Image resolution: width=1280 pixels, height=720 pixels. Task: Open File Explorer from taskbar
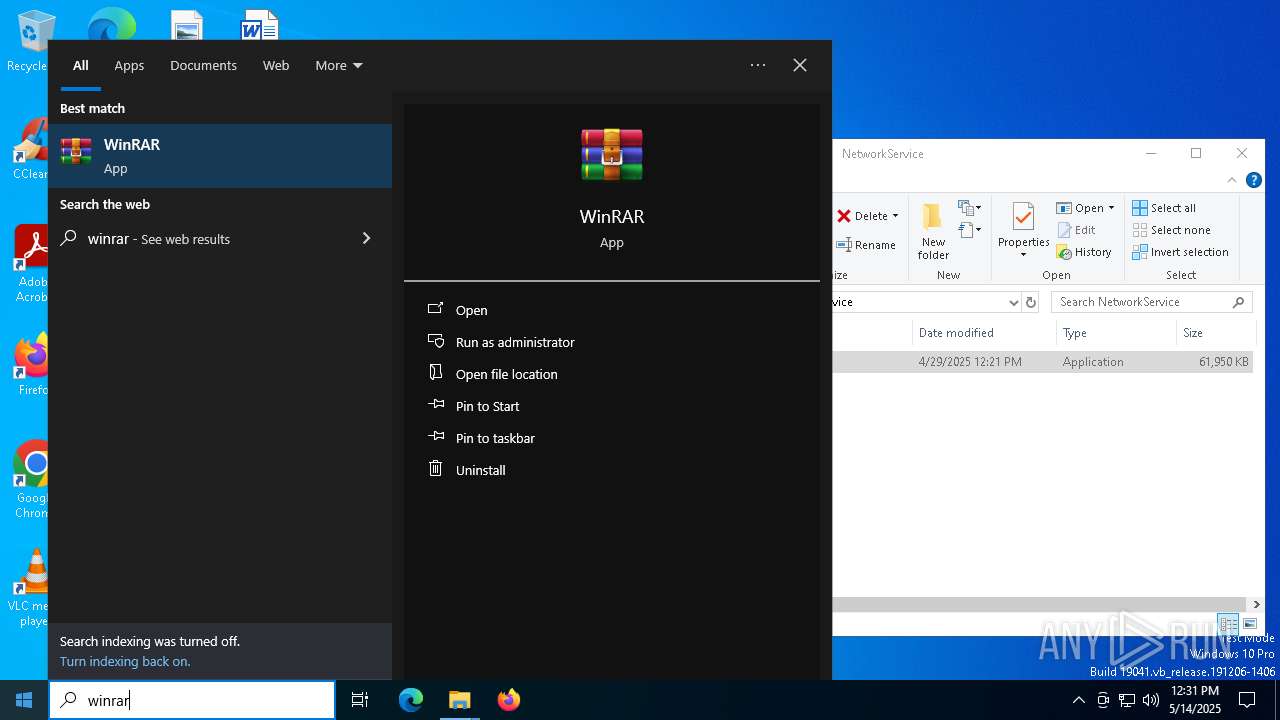459,700
